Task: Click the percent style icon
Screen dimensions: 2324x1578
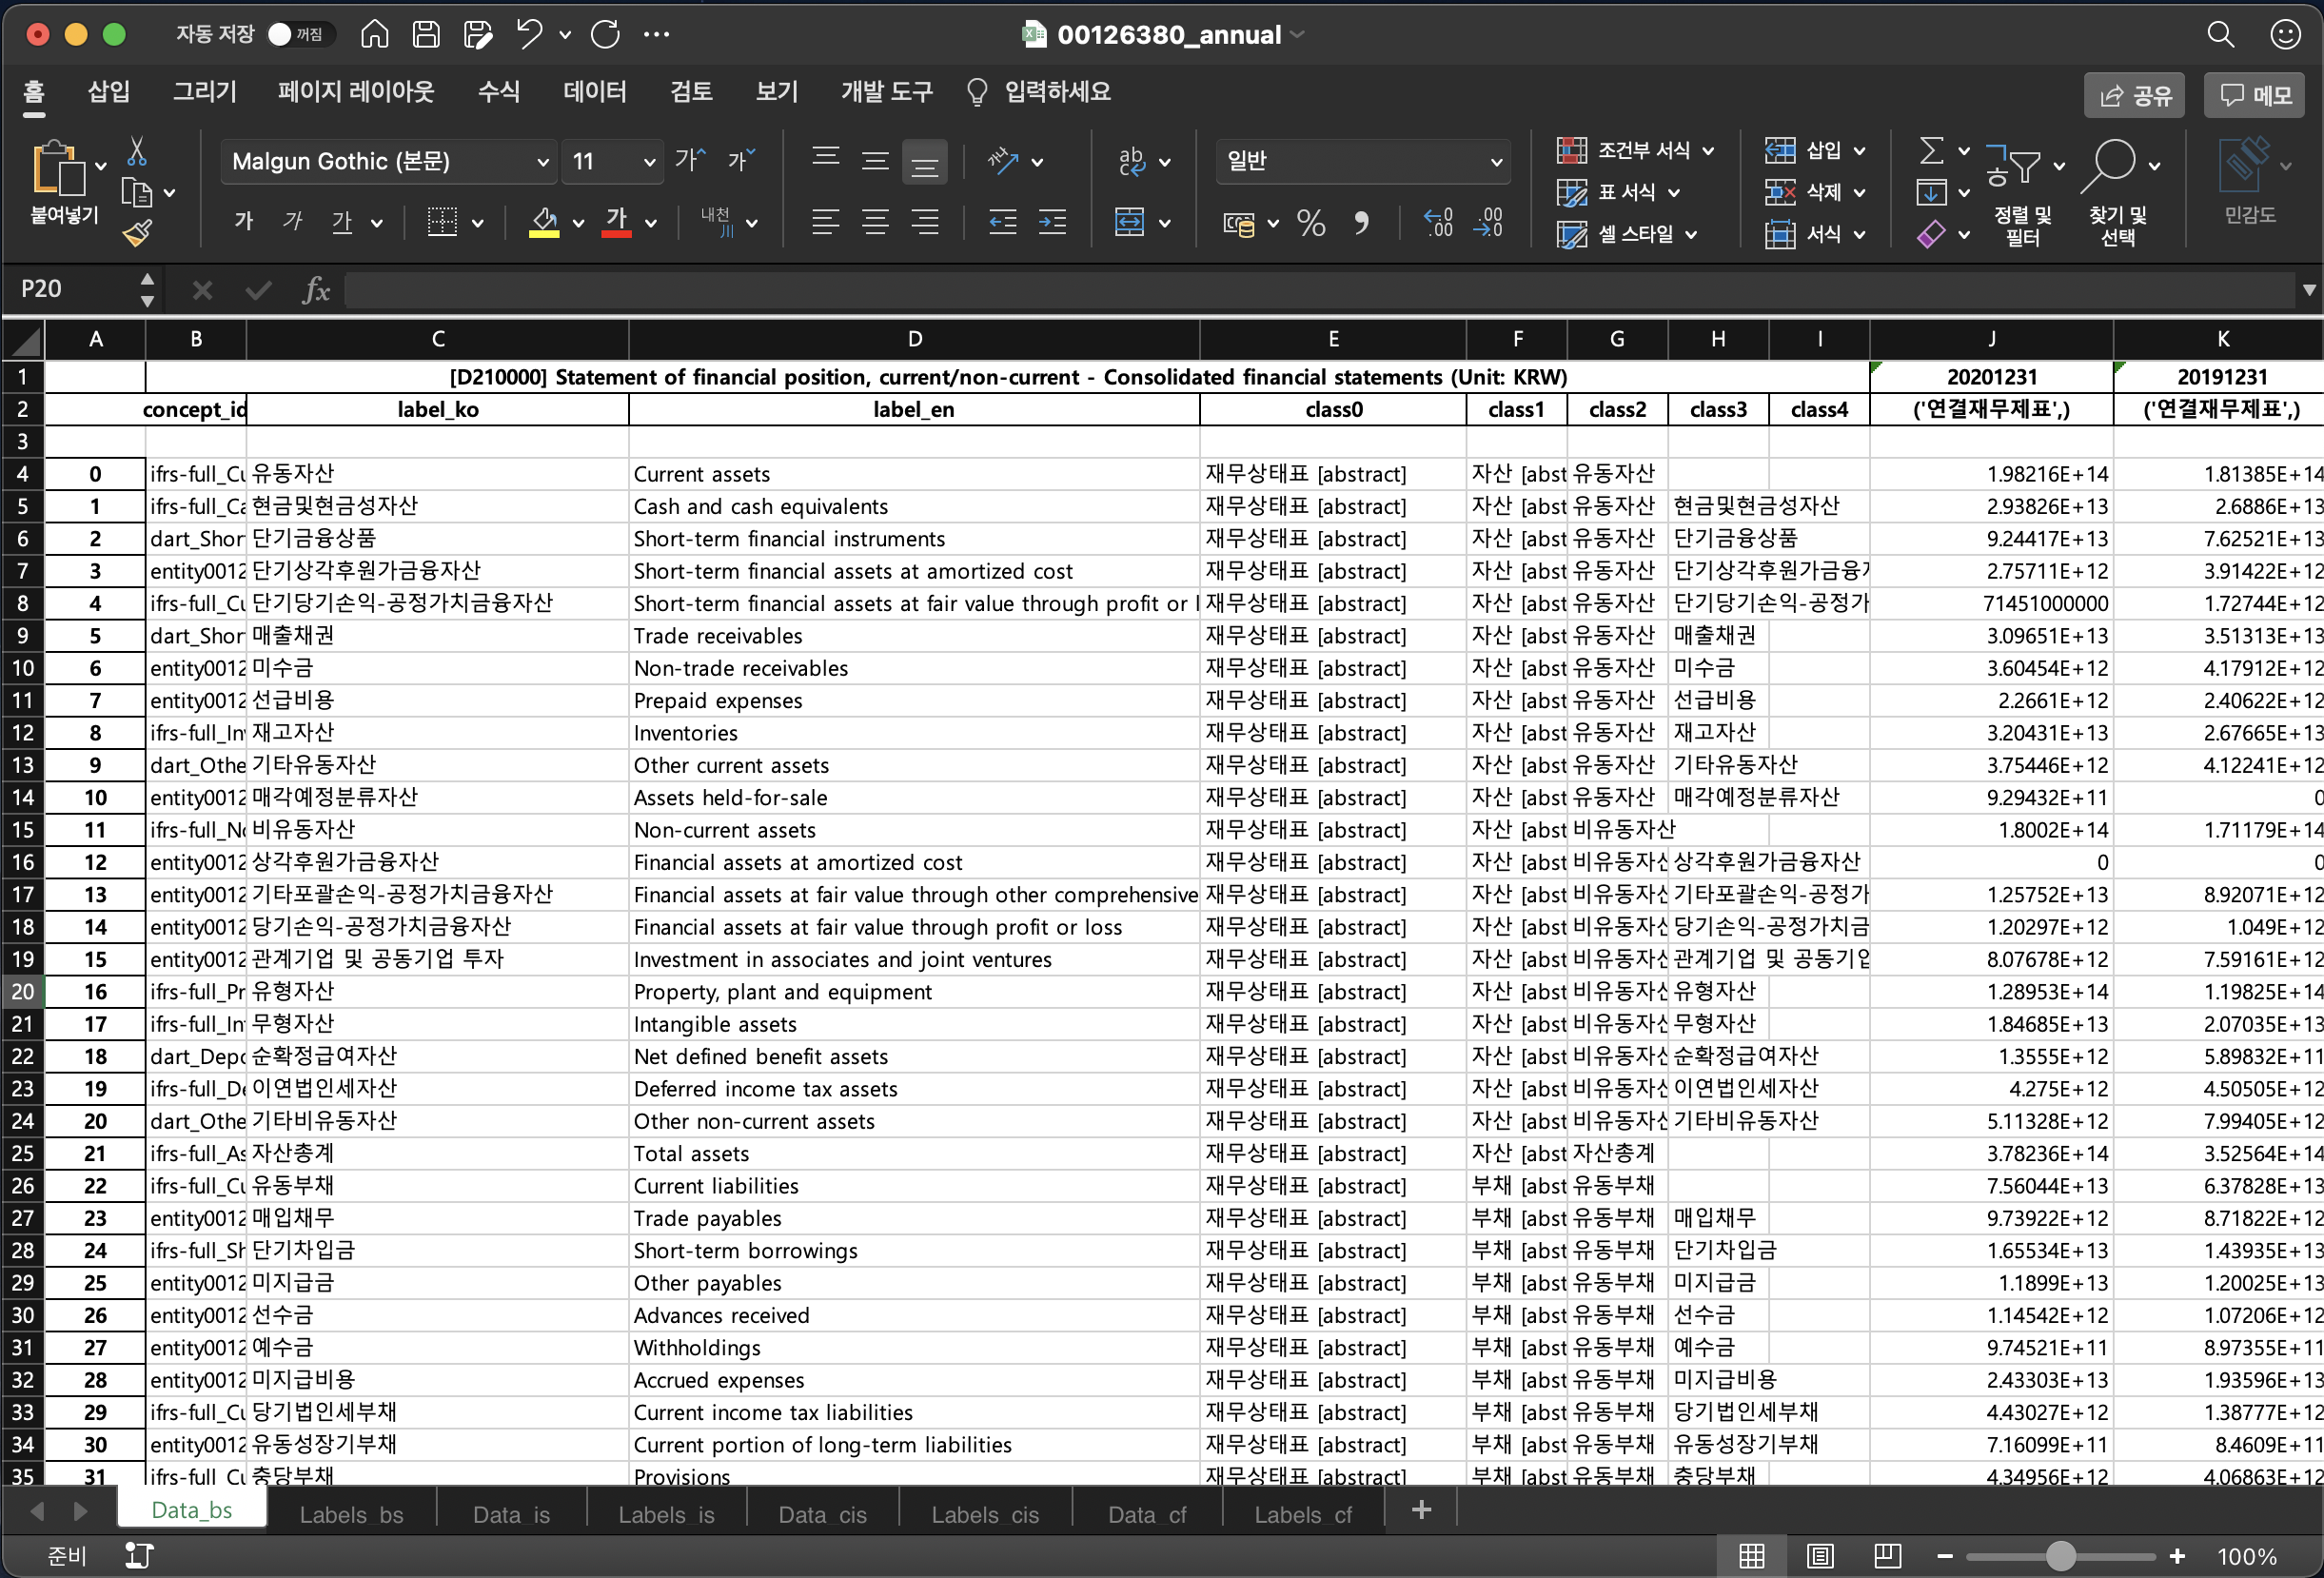Action: (1310, 222)
